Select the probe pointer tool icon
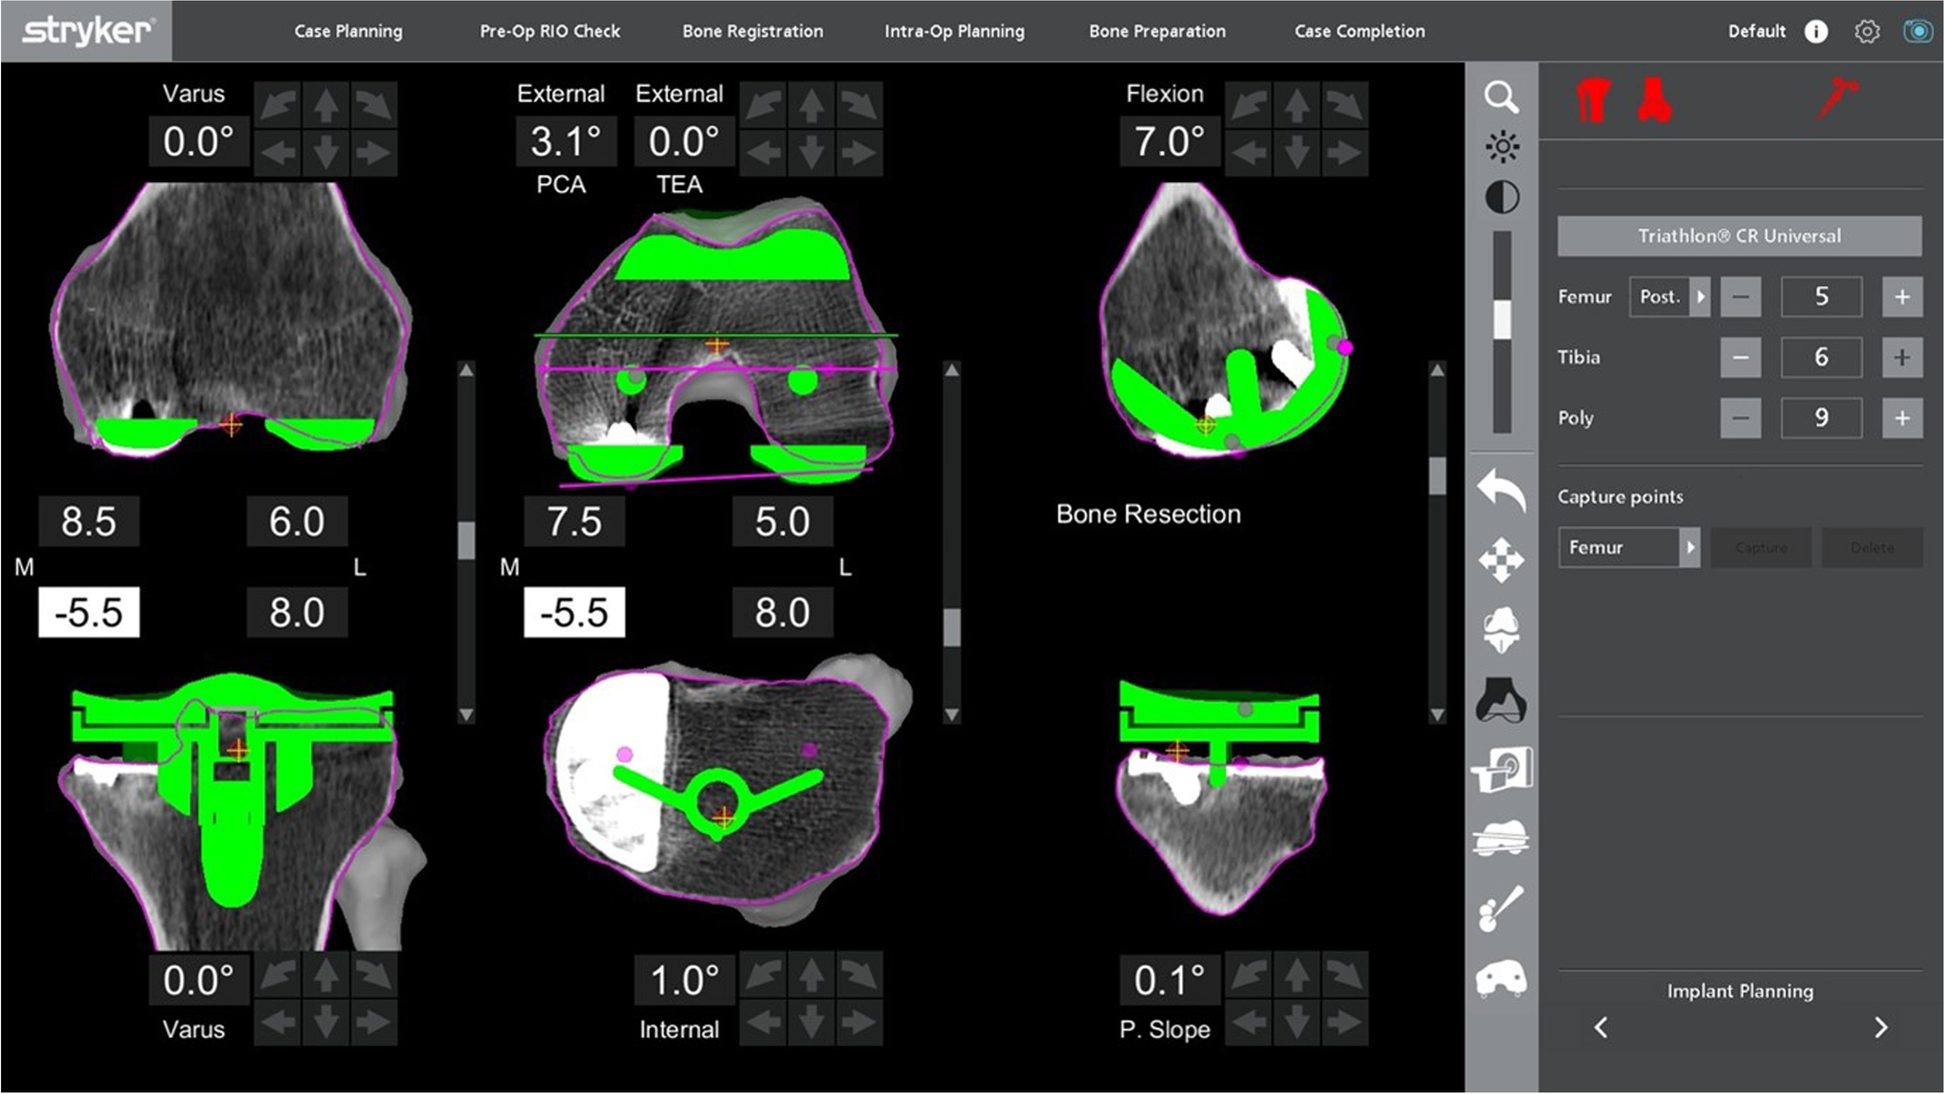The width and height of the screenshot is (1944, 1094). [x=1501, y=908]
